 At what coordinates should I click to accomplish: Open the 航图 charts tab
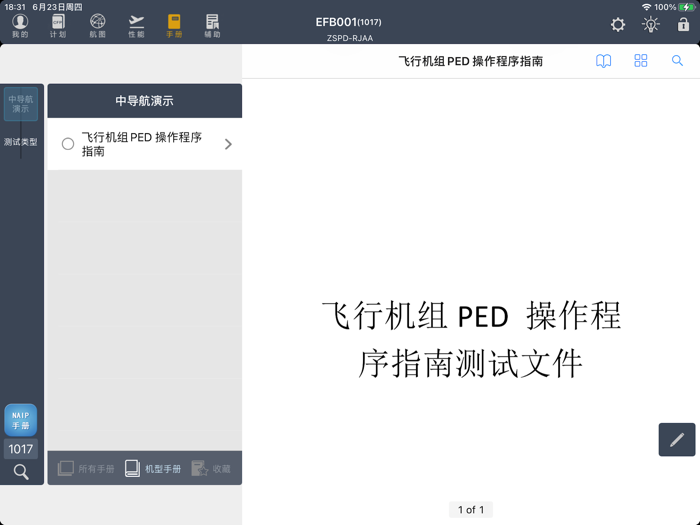pyautogui.click(x=97, y=26)
